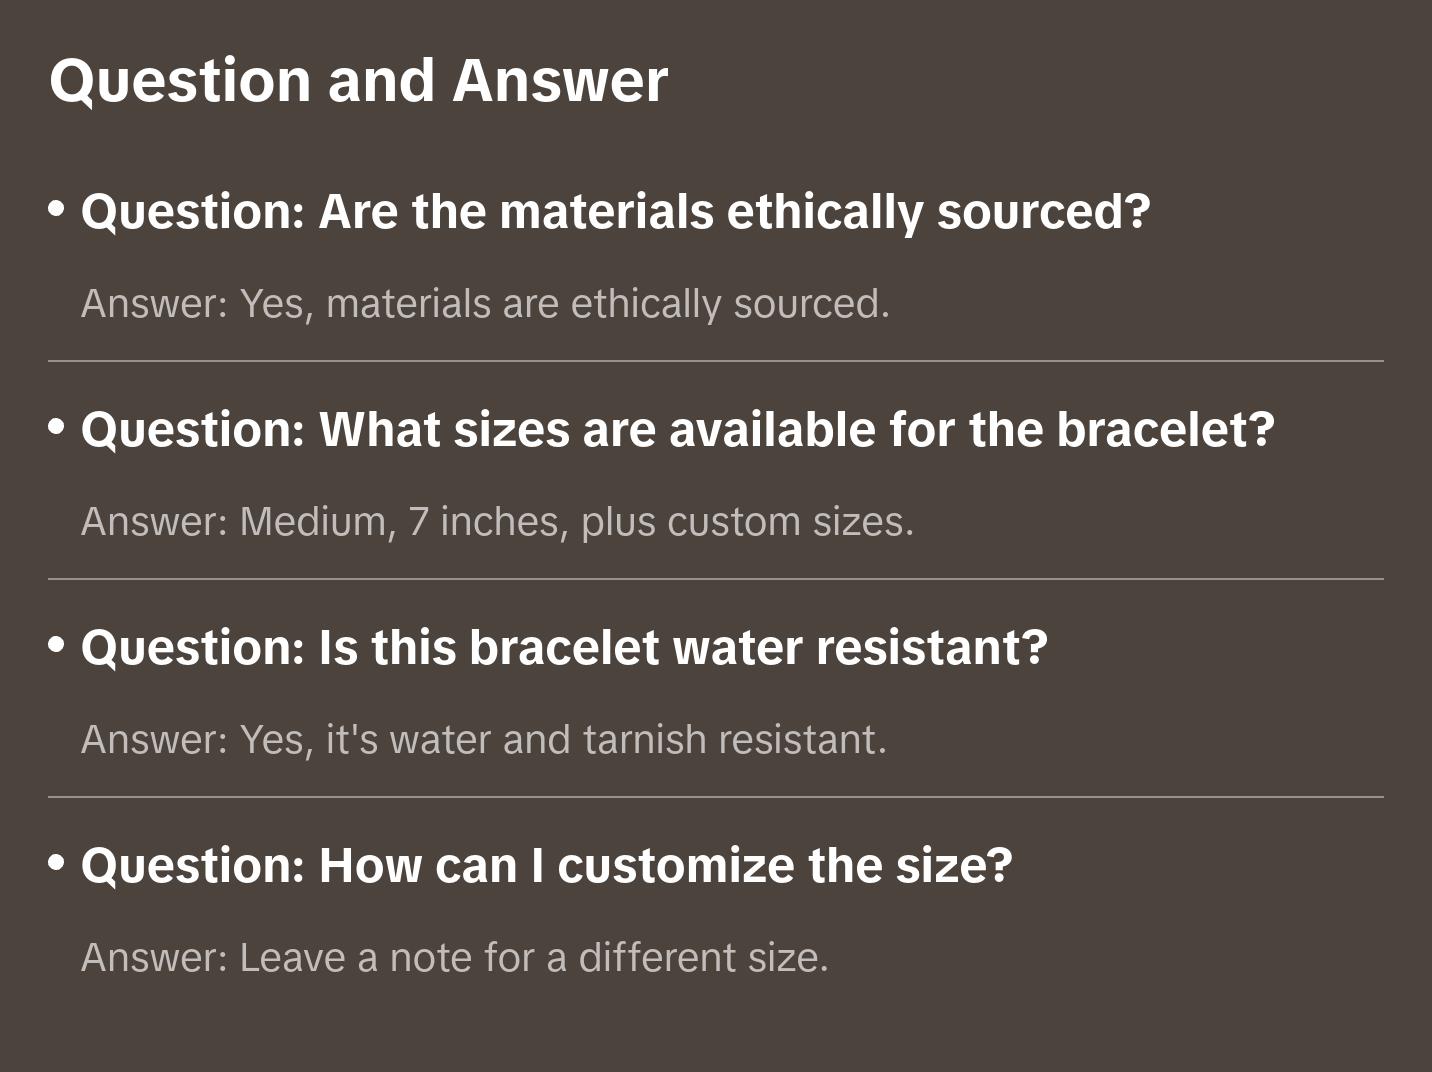Viewport: 1432px width, 1072px height.
Task: Click the bullet beside the customize size question
Action: click(57, 862)
